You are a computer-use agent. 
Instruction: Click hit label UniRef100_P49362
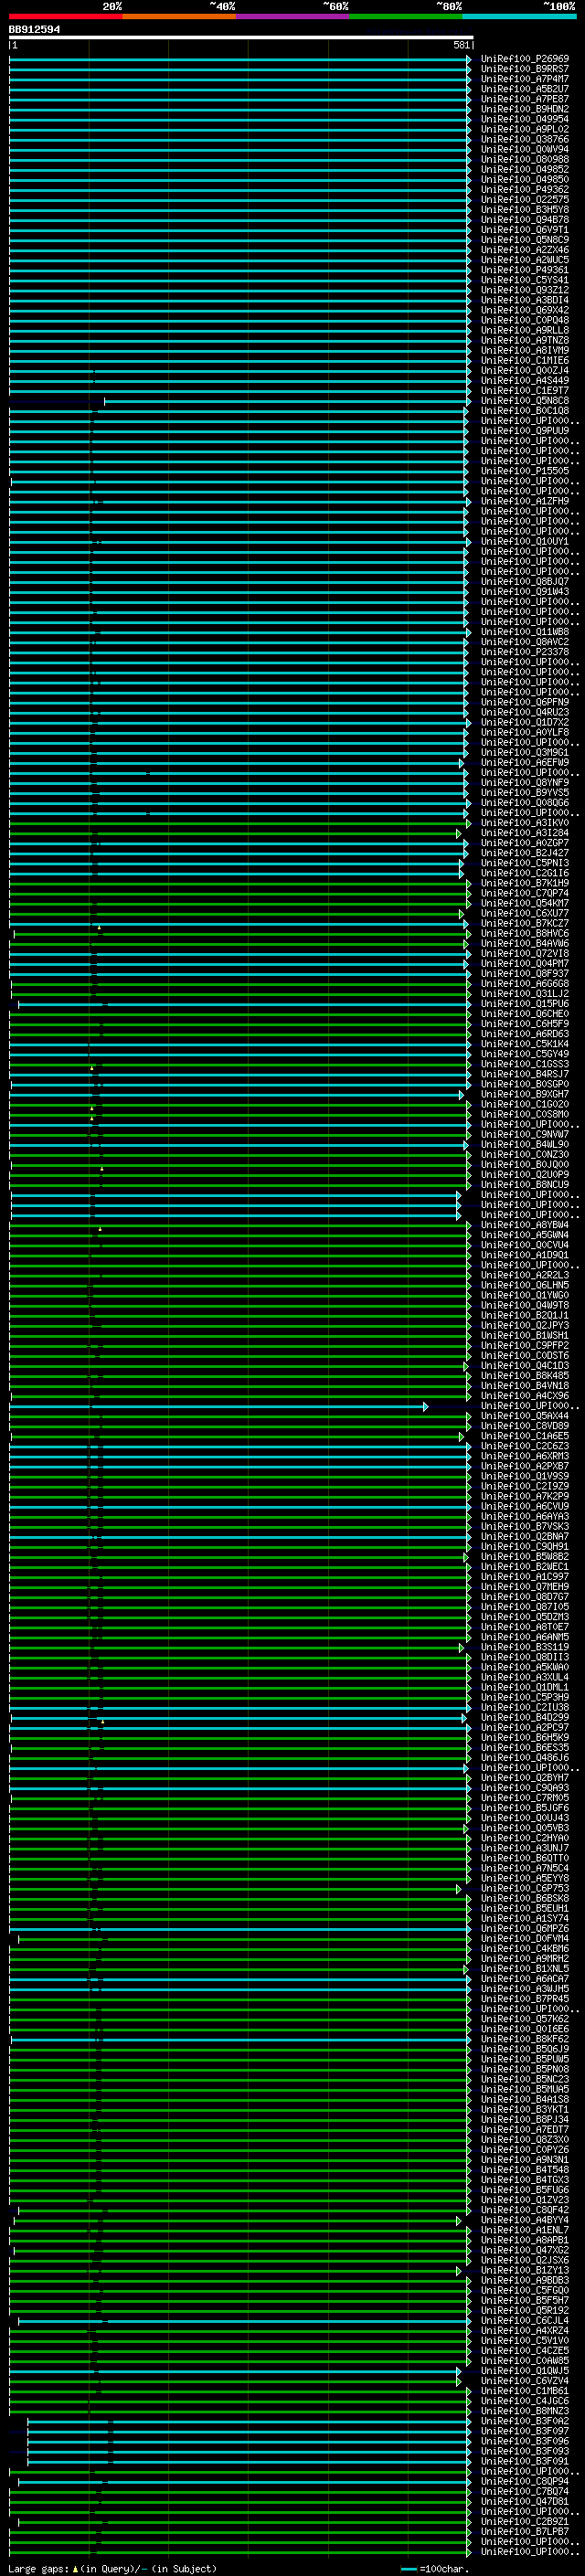click(525, 189)
